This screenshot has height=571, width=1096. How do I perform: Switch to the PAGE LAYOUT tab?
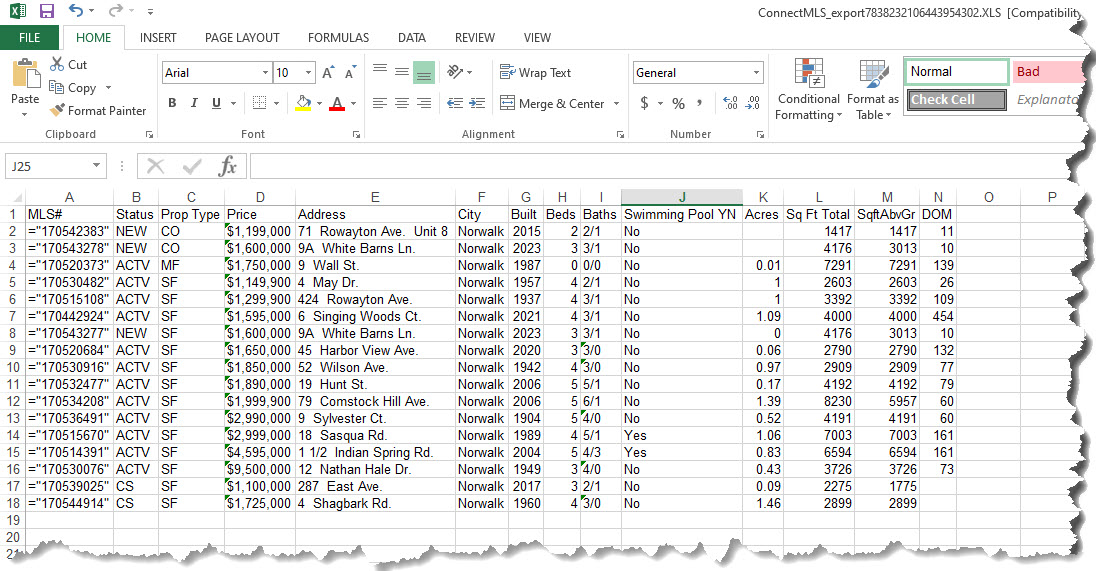(242, 38)
